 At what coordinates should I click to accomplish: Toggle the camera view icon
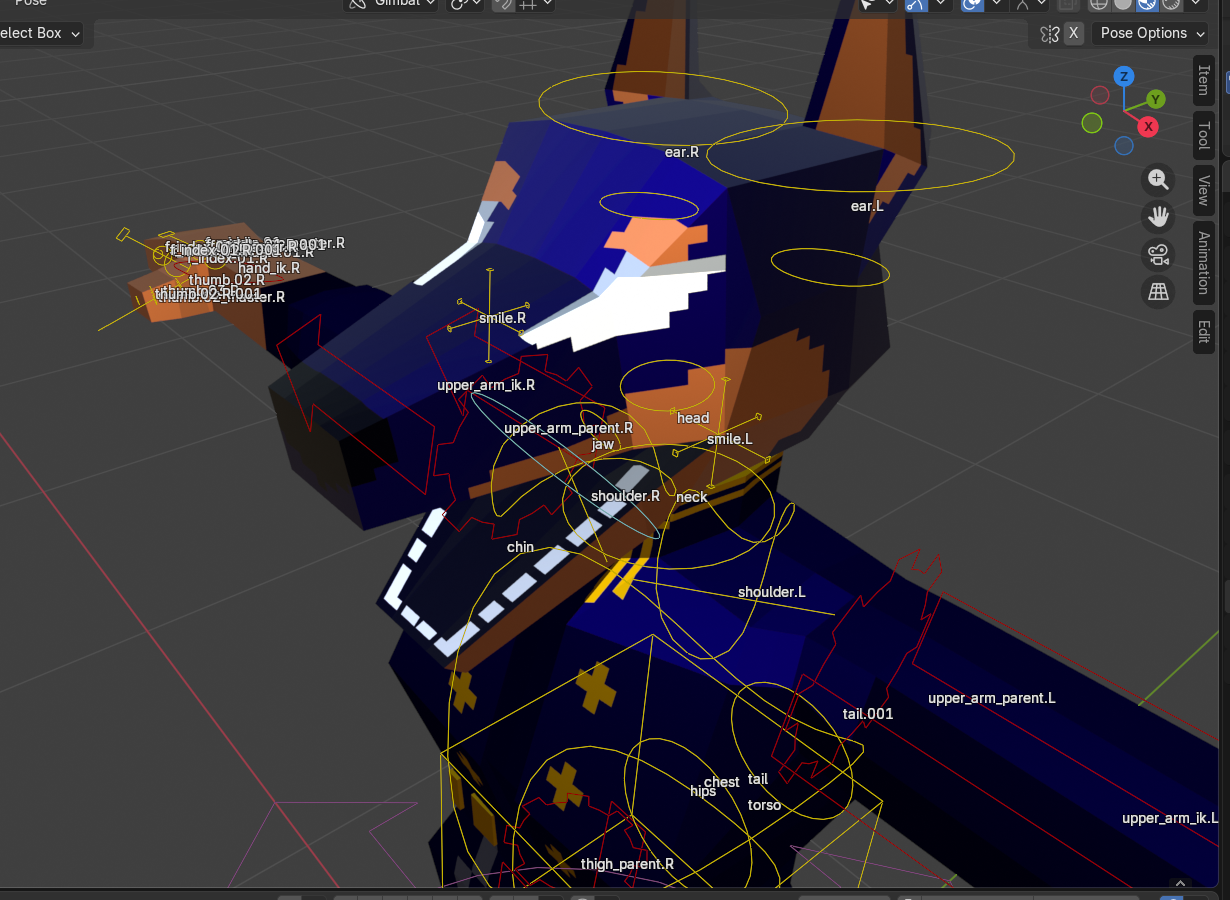pos(1158,254)
